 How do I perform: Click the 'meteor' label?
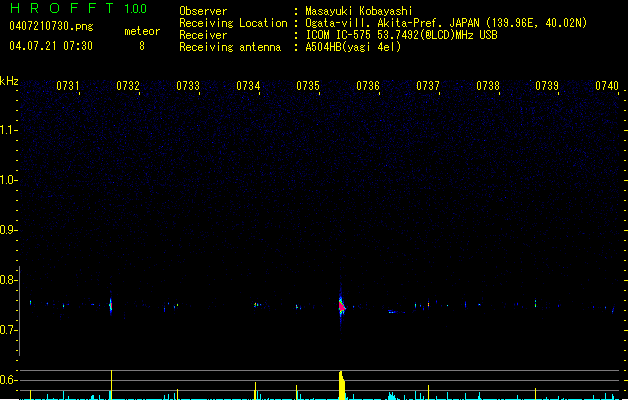pyautogui.click(x=142, y=31)
